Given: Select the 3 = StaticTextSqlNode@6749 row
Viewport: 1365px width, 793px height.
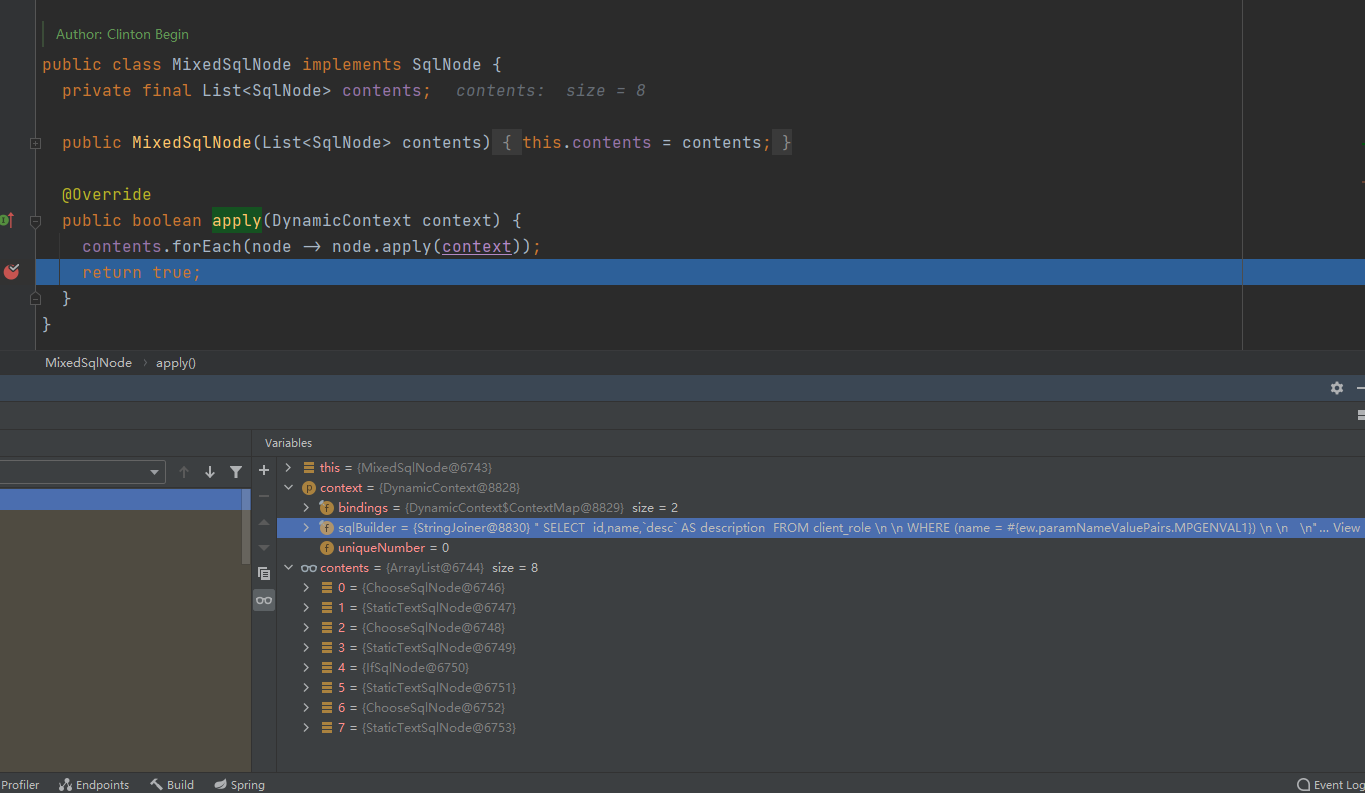Looking at the screenshot, I should tap(820, 648).
